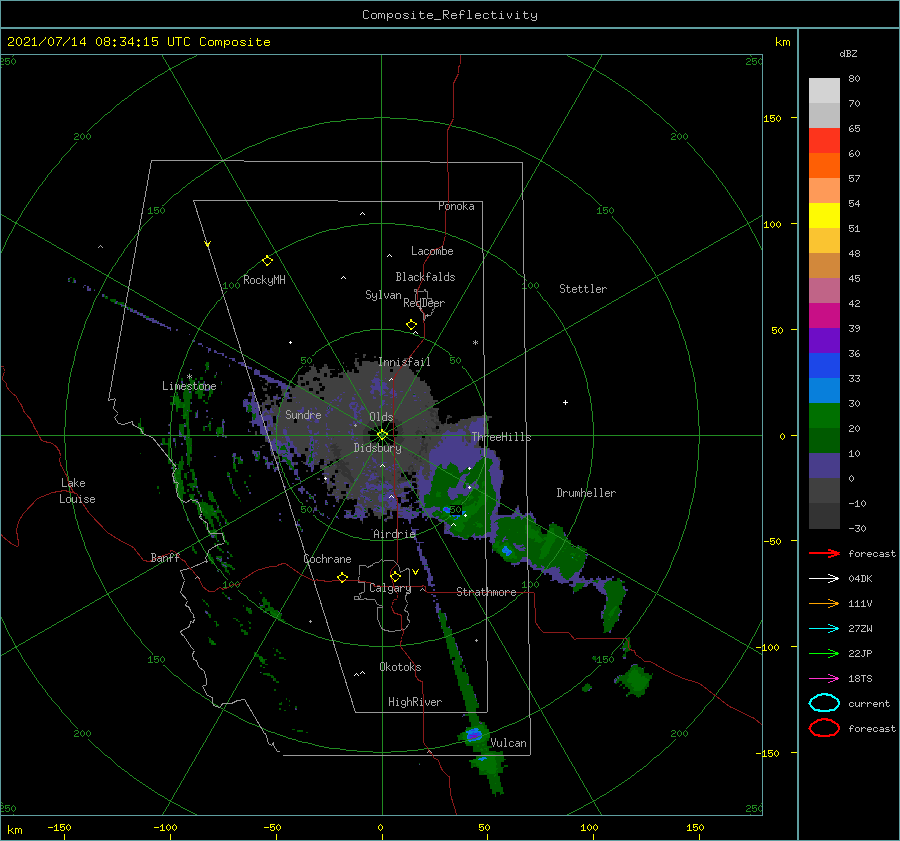Click the yellow diamond marker above Calgary label
This screenshot has height=841, width=900.
click(x=395, y=576)
